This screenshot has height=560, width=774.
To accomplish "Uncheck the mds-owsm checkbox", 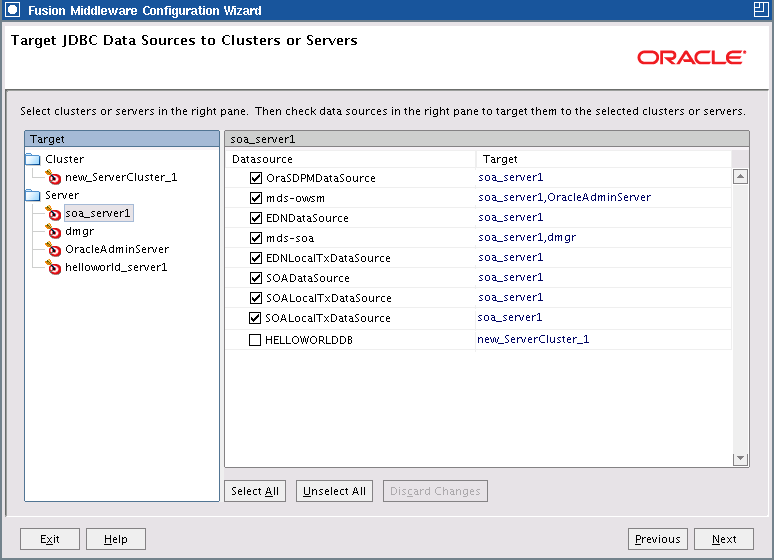I will (256, 198).
